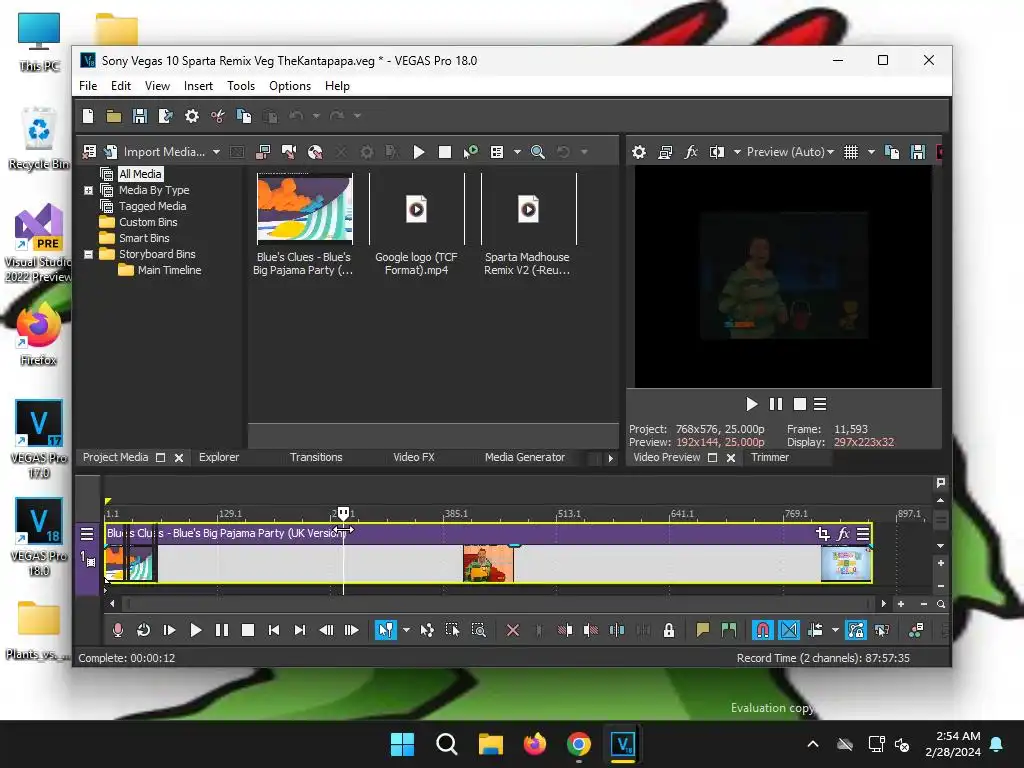Open Split Screen View dropdown arrow
Viewport: 1024px width, 768px height.
(x=737, y=152)
